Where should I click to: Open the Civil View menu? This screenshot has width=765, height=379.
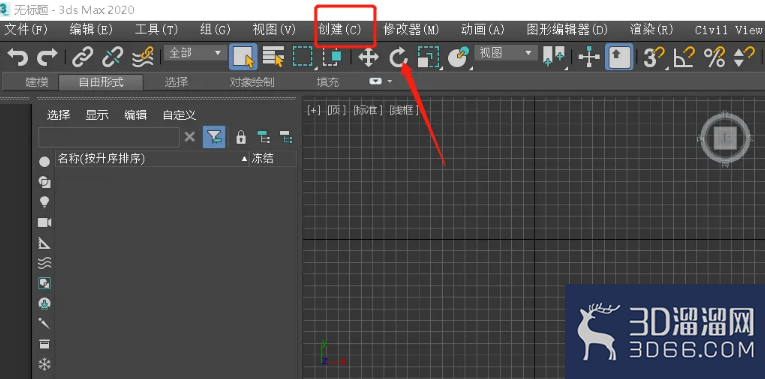click(x=729, y=30)
